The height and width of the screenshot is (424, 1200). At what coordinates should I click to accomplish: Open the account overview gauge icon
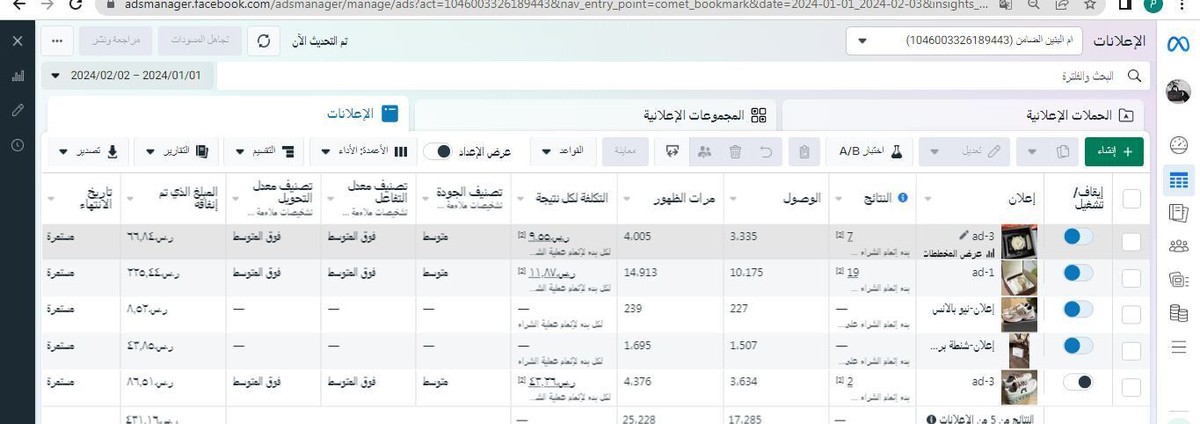(x=1177, y=144)
